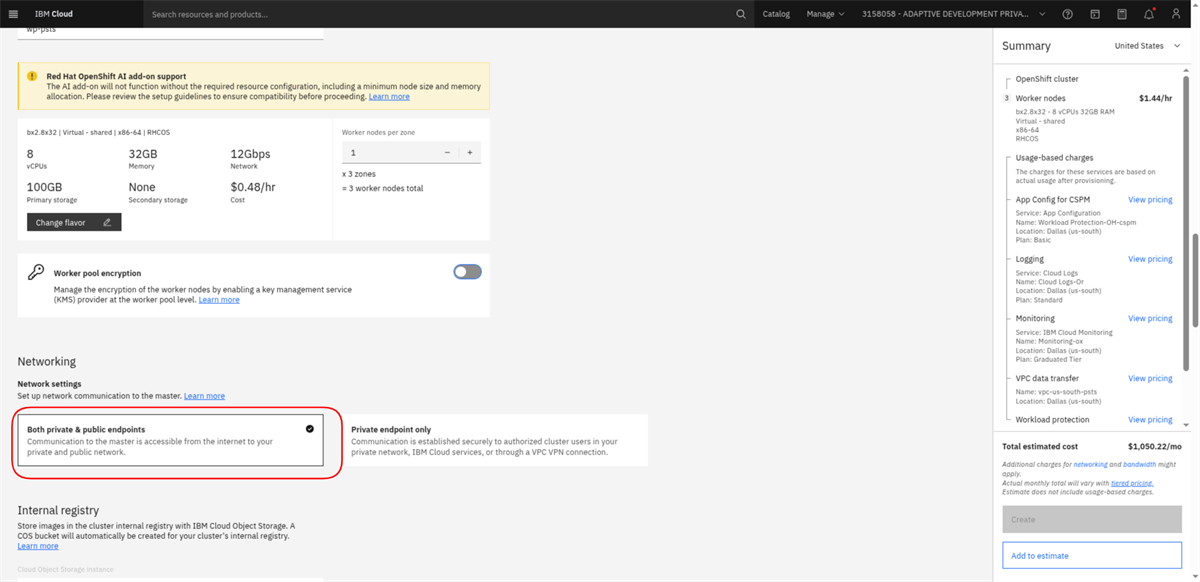Viewport: 1200px width, 582px height.
Task: Open the Catalog menu item
Action: pos(776,14)
